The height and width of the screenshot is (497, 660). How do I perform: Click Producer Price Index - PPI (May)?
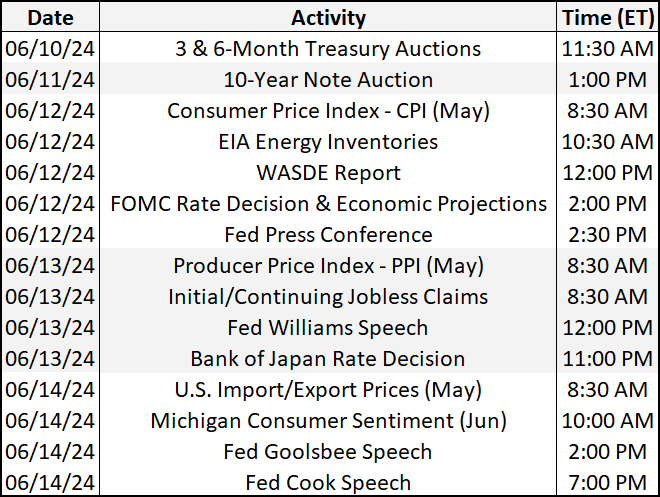(x=328, y=266)
